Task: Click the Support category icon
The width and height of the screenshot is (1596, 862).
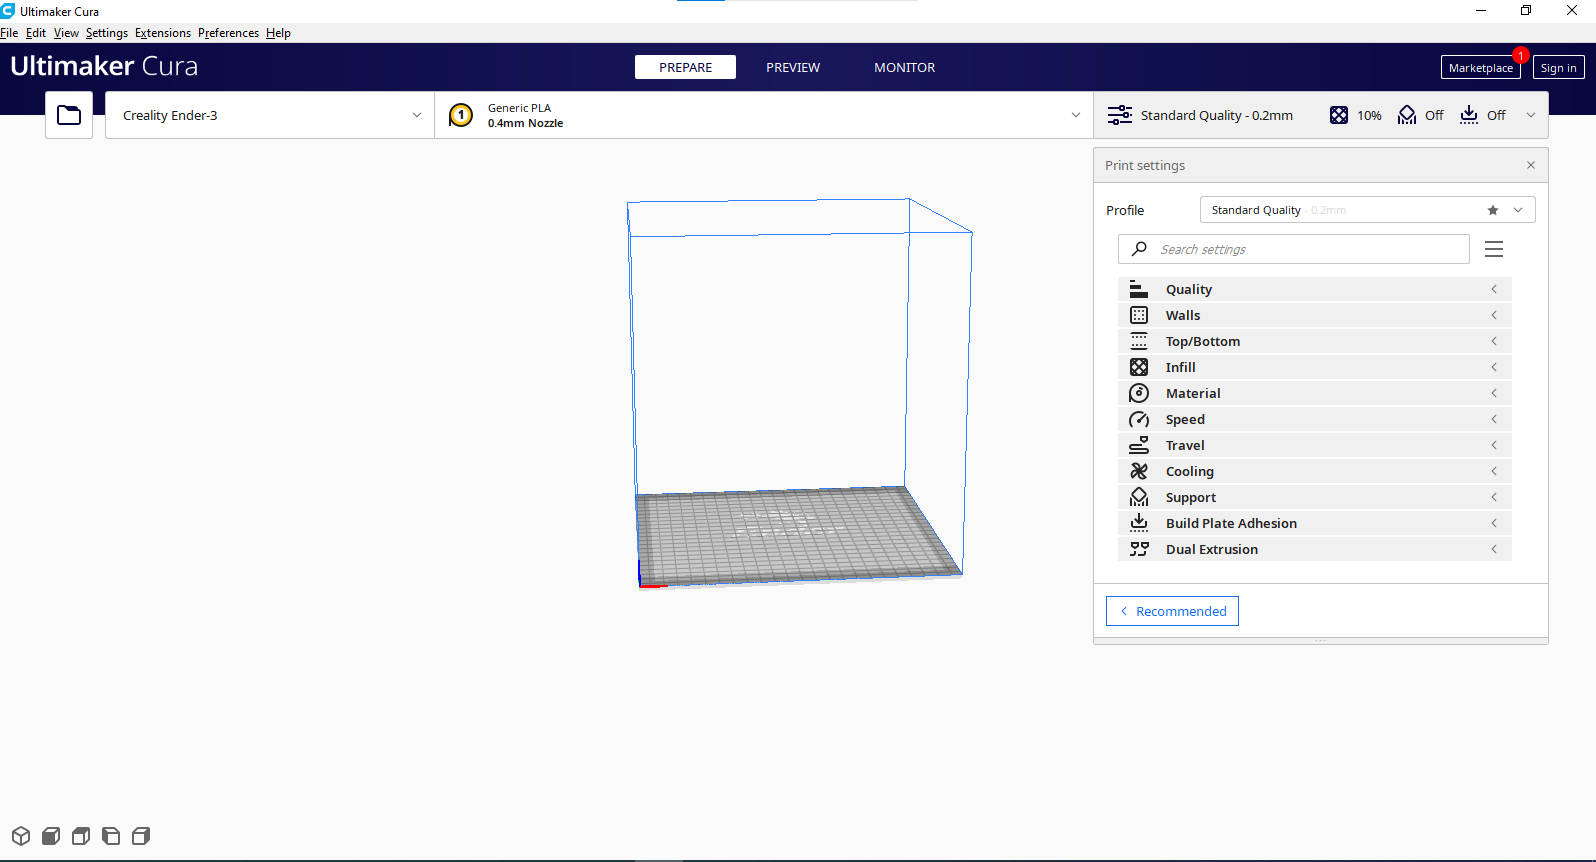Action: click(1139, 497)
